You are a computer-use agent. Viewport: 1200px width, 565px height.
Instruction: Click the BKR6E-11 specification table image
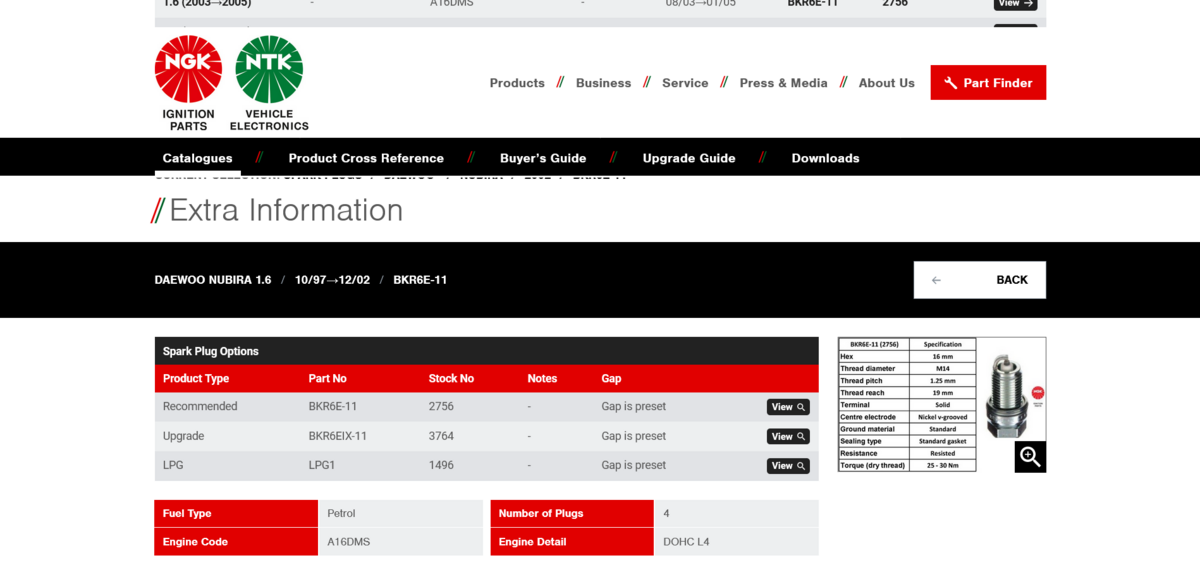click(906, 405)
